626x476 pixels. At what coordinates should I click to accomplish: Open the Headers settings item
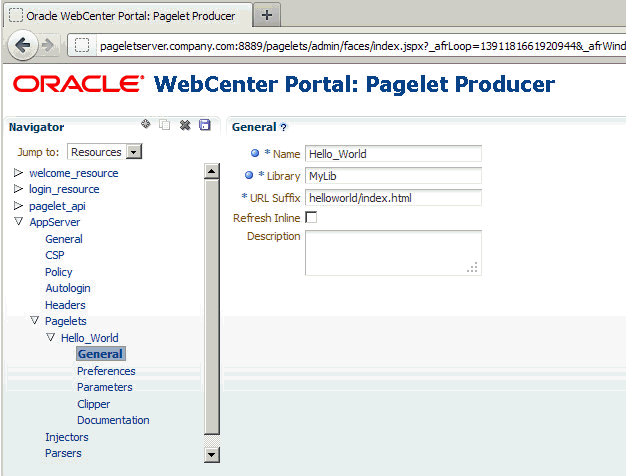point(65,305)
